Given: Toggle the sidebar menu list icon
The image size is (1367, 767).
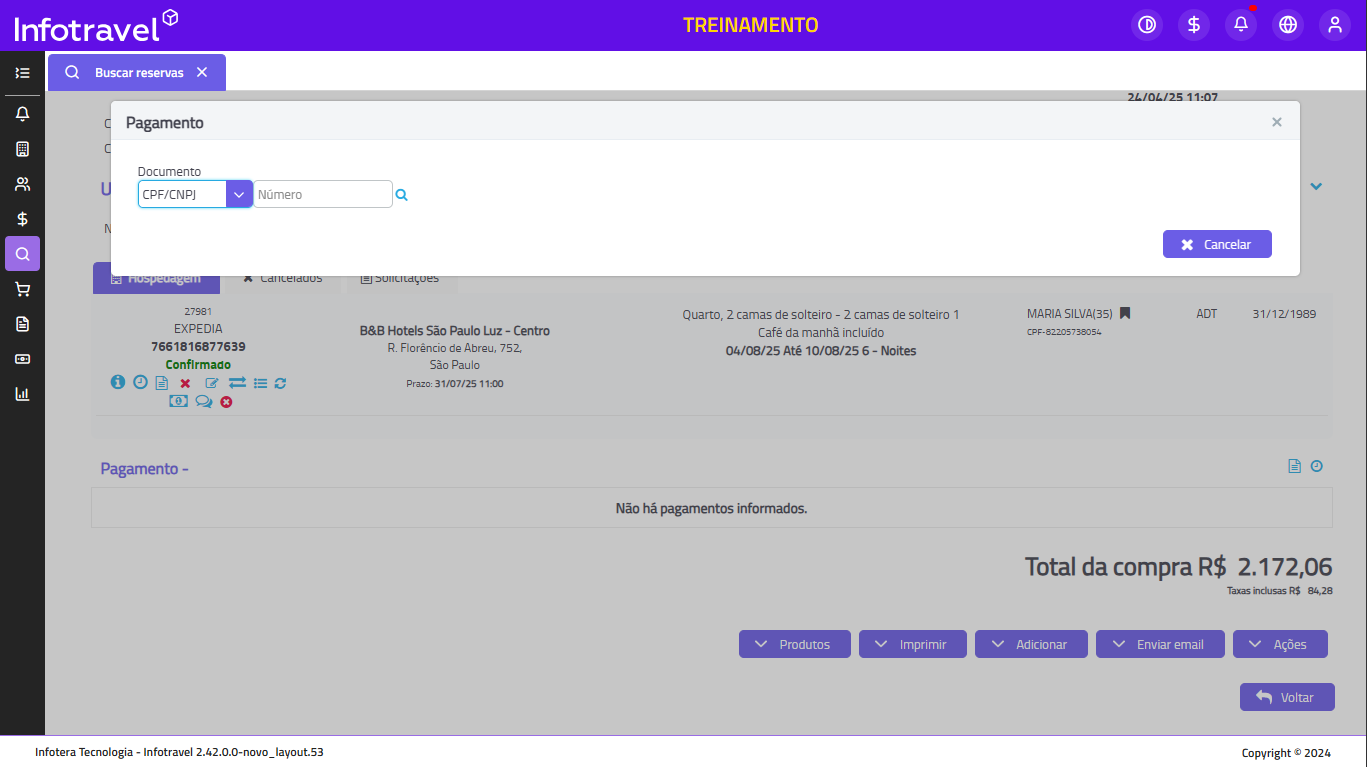Looking at the screenshot, I should click(22, 73).
